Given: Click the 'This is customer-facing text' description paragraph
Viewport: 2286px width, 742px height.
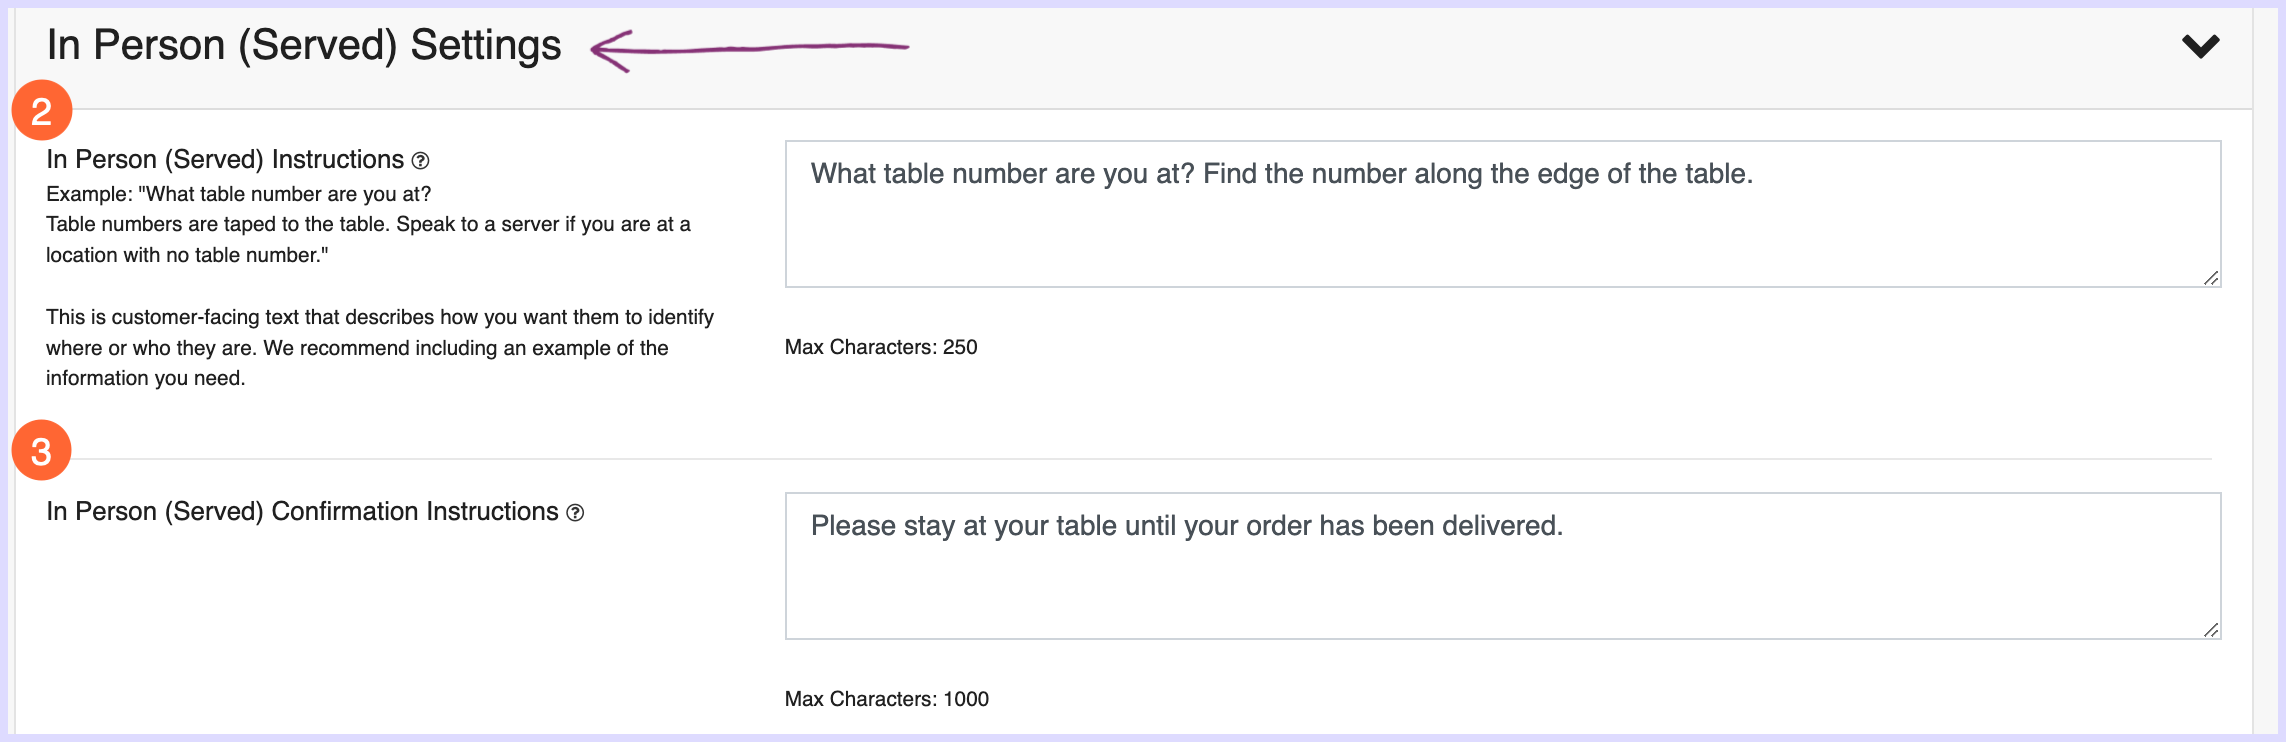Looking at the screenshot, I should point(380,347).
